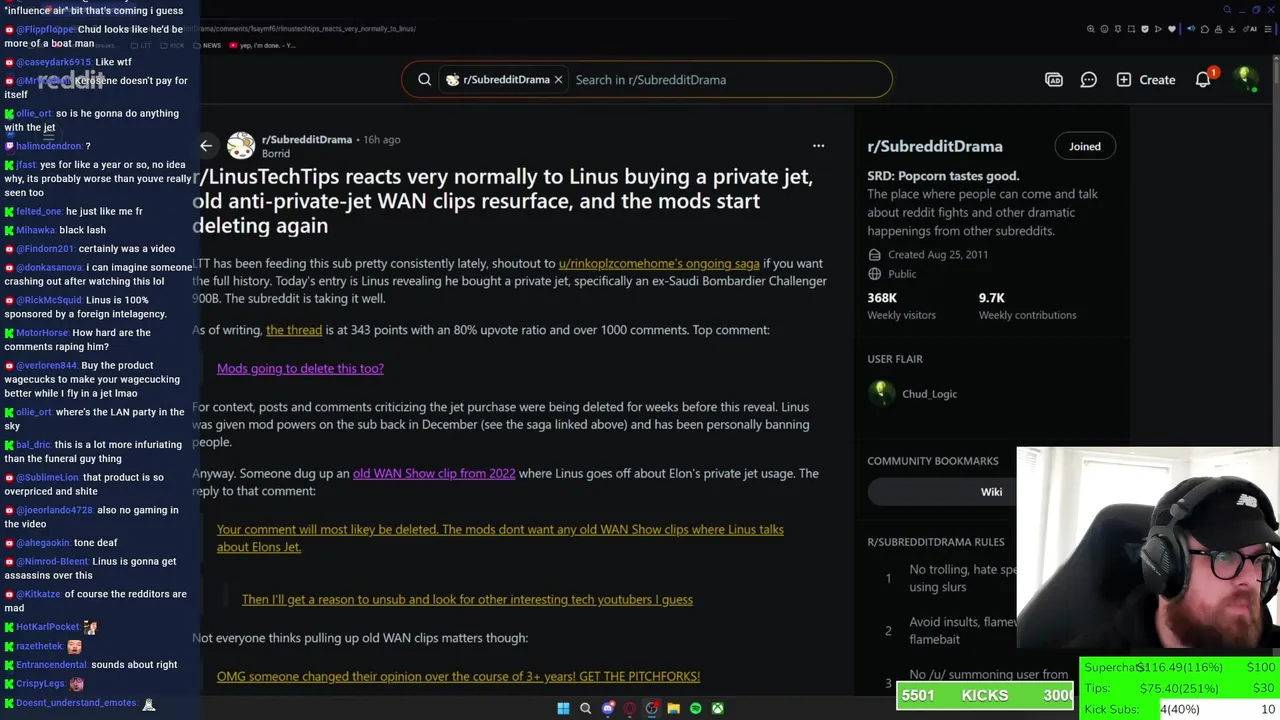Open the browser downloads icon

click(x=1232, y=29)
